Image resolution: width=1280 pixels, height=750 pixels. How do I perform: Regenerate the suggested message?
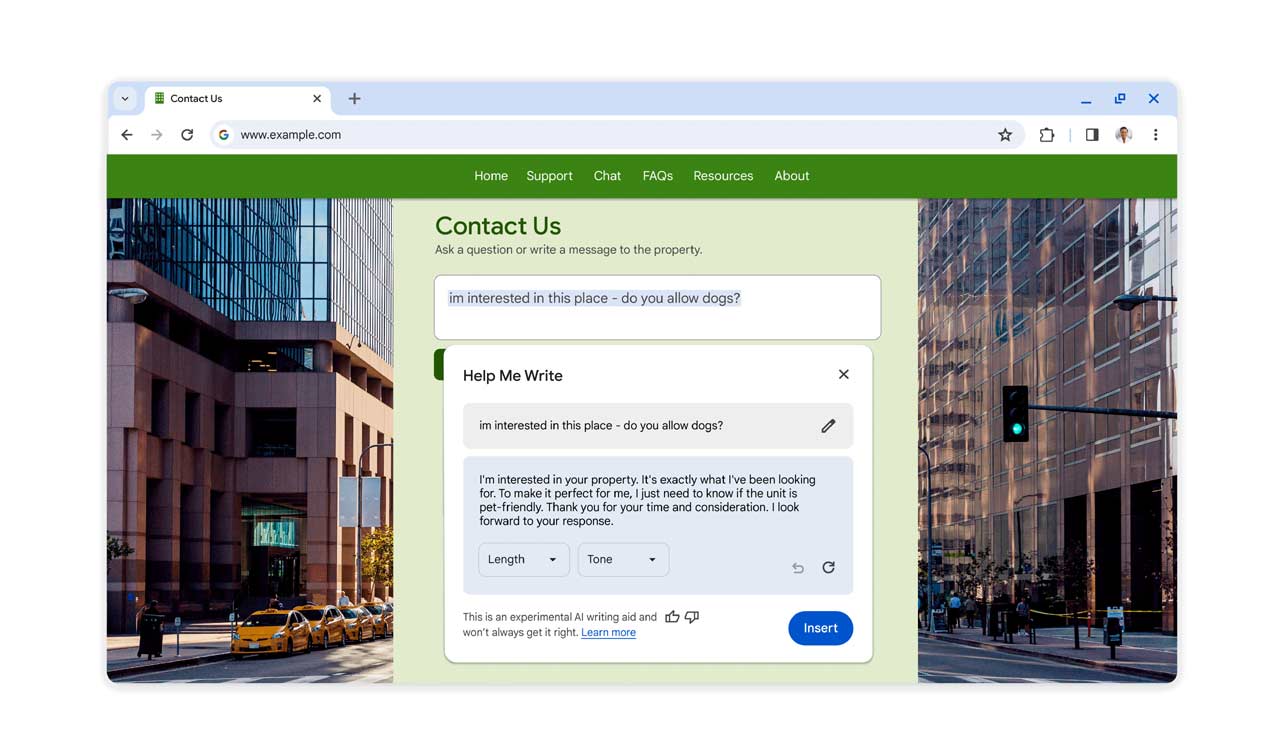pyautogui.click(x=828, y=567)
